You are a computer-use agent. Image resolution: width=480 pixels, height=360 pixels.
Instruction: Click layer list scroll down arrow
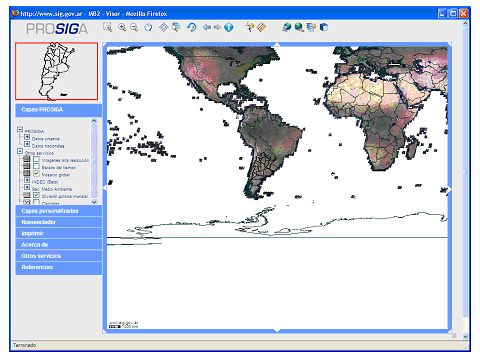(x=94, y=202)
